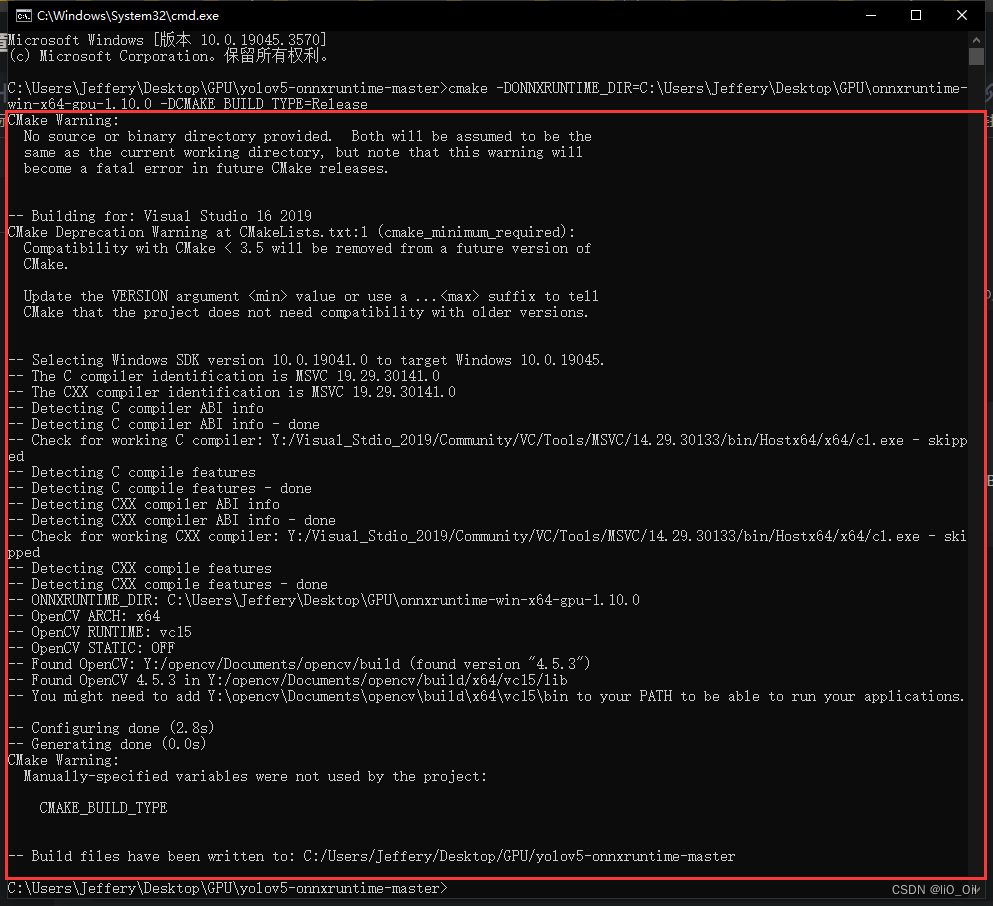Click the command prompt input line at the bottom
993x906 pixels.
pyautogui.click(x=225, y=887)
